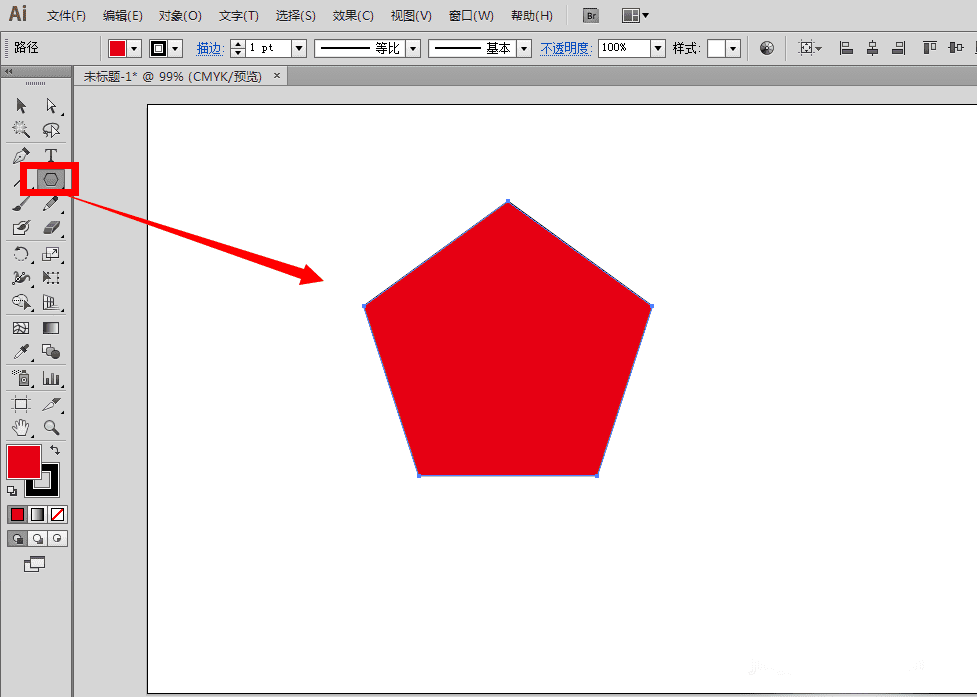
Task: Open the 视图(V) menu
Action: [411, 16]
